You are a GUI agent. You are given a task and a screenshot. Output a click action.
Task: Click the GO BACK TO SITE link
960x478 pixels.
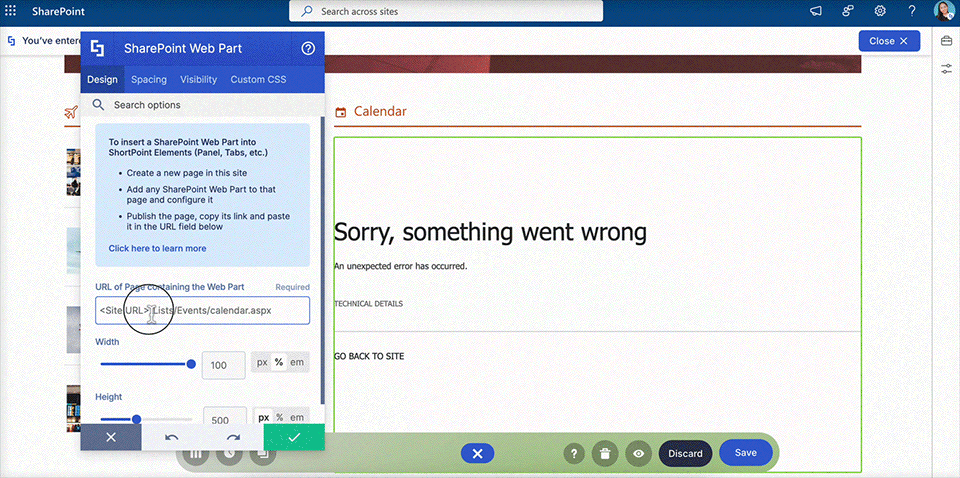point(369,356)
